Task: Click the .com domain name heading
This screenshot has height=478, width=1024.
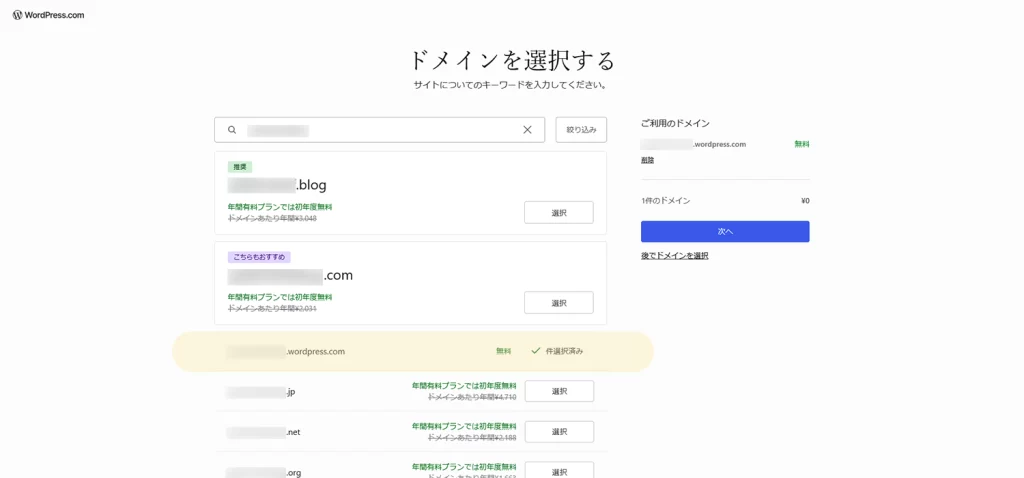Action: click(x=290, y=275)
